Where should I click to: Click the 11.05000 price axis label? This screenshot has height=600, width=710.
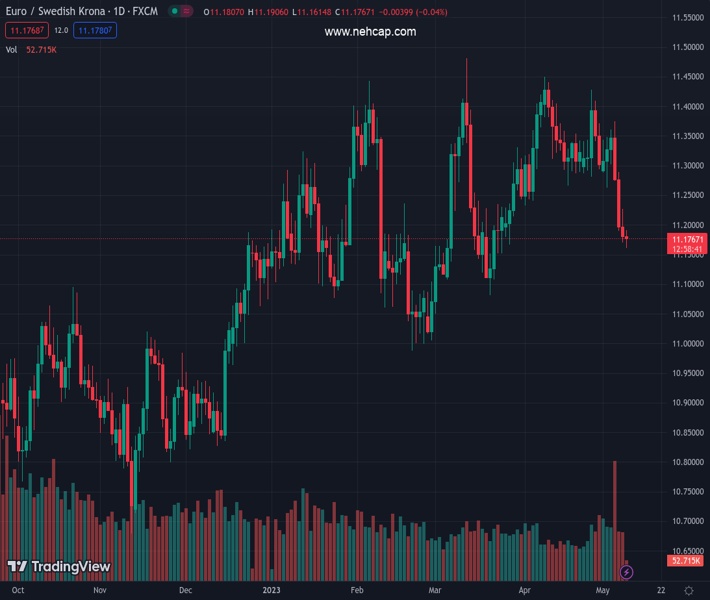[688, 314]
